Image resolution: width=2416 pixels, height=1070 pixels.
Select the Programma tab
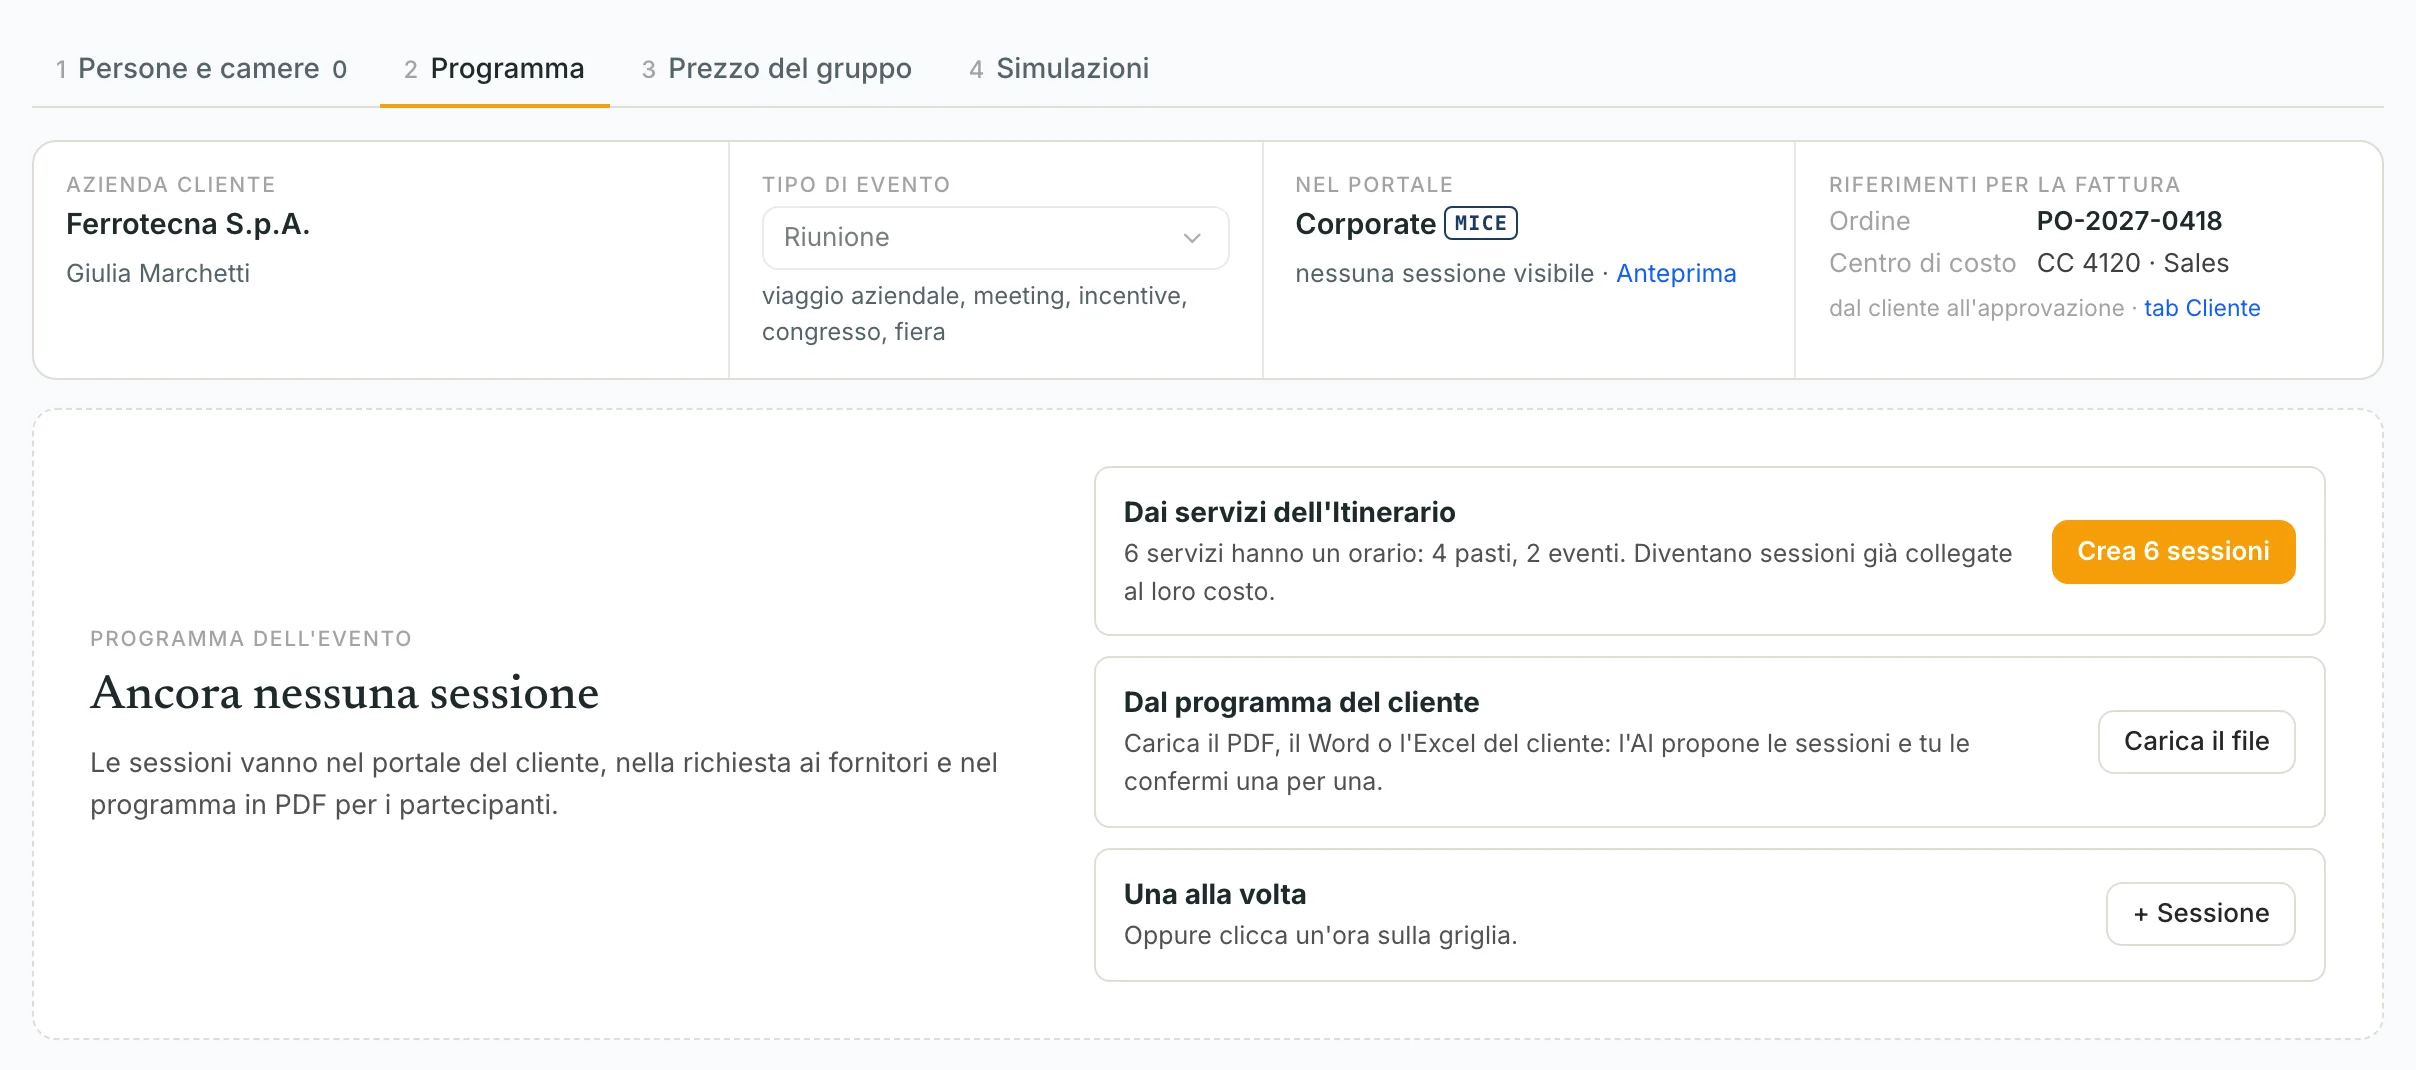pos(494,68)
